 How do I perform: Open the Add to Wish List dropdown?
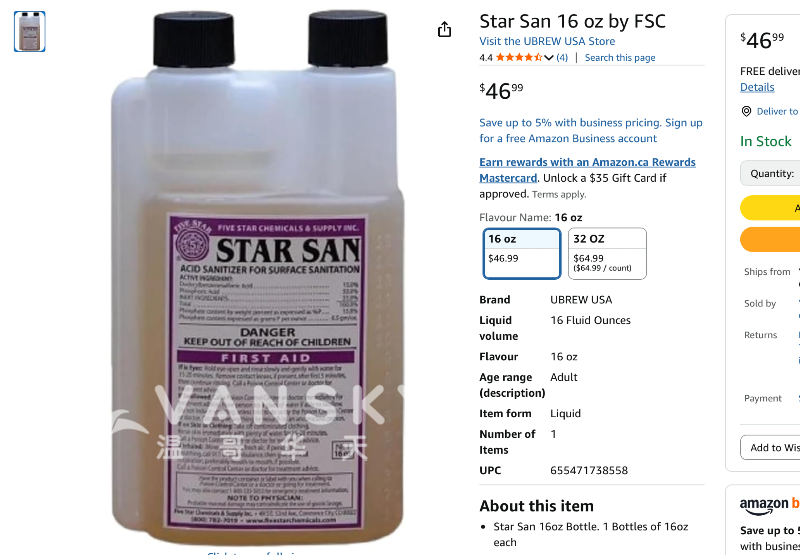[x=770, y=447]
